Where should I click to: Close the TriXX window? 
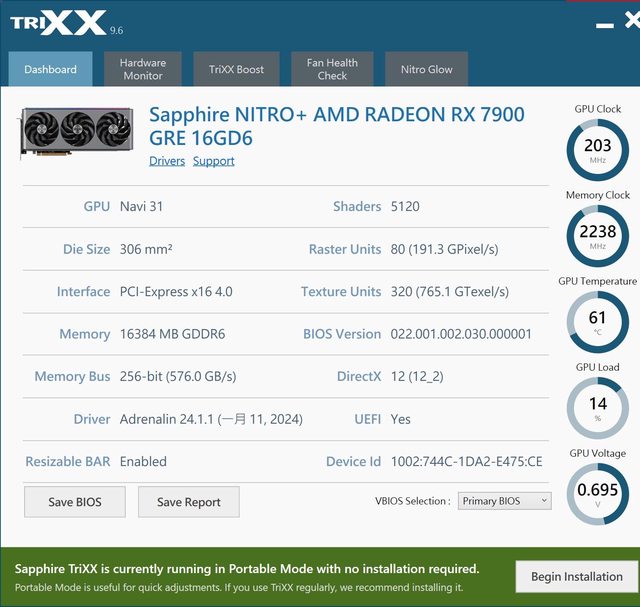click(632, 20)
